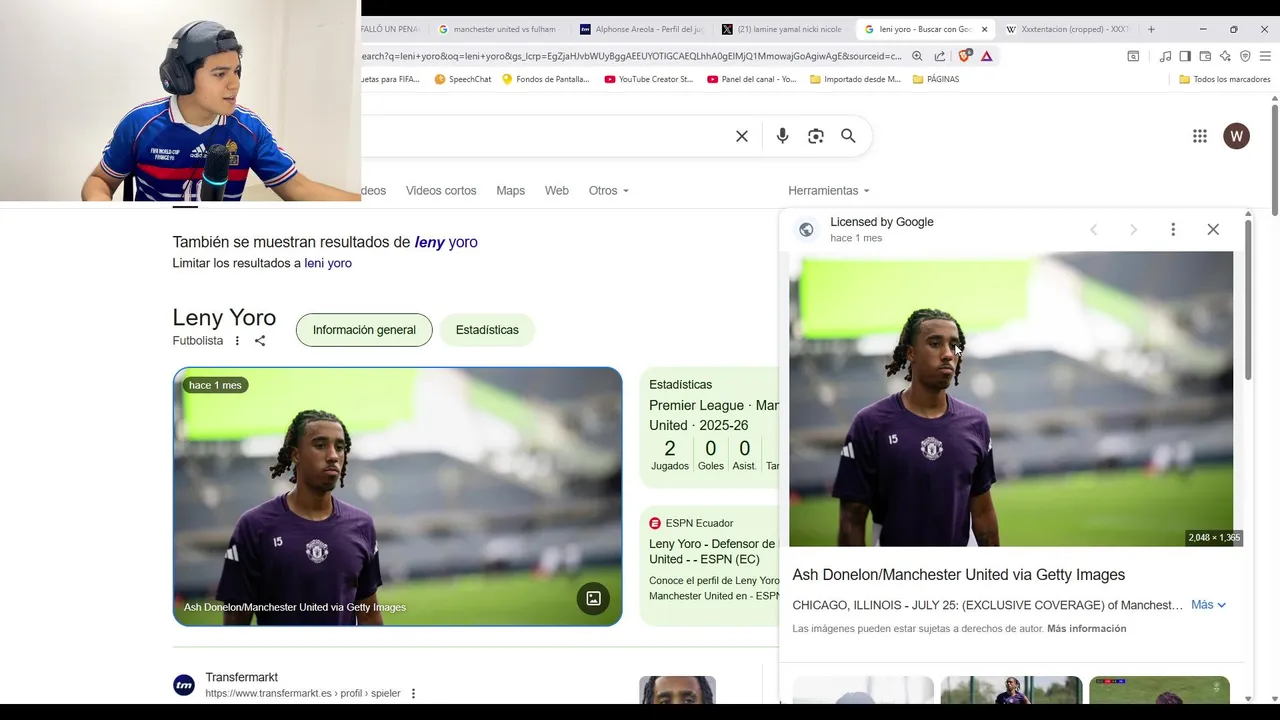1280x720 pixels.
Task: Open the Transfermarkt search result
Action: (x=241, y=677)
